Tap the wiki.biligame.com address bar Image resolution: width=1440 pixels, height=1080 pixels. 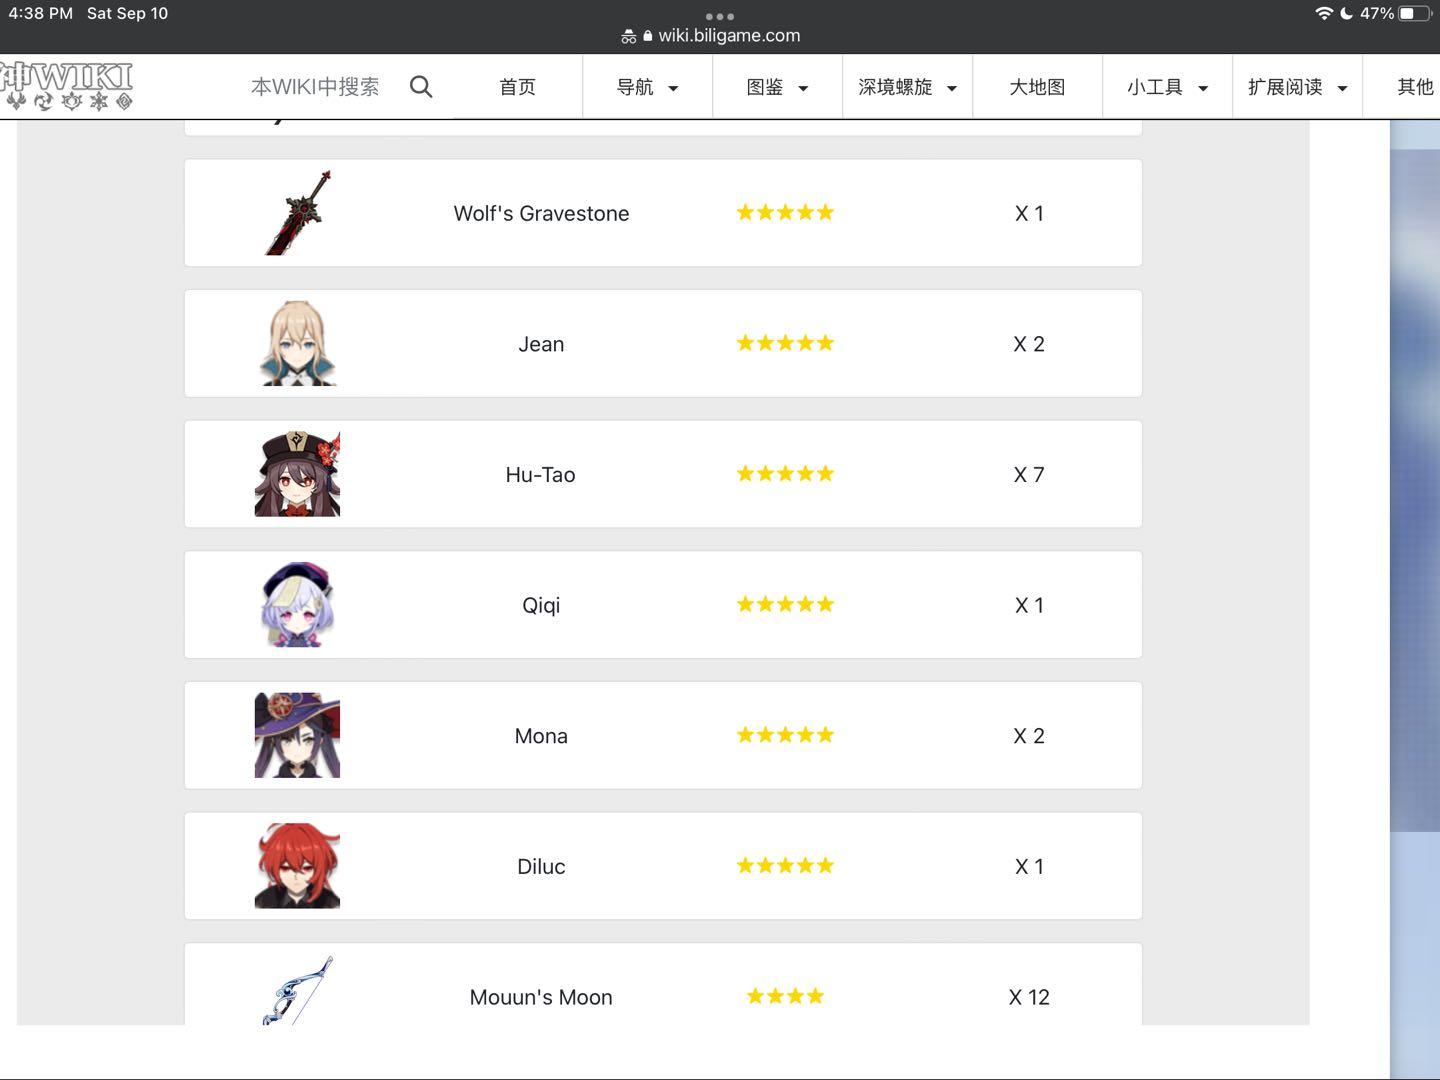720,35
